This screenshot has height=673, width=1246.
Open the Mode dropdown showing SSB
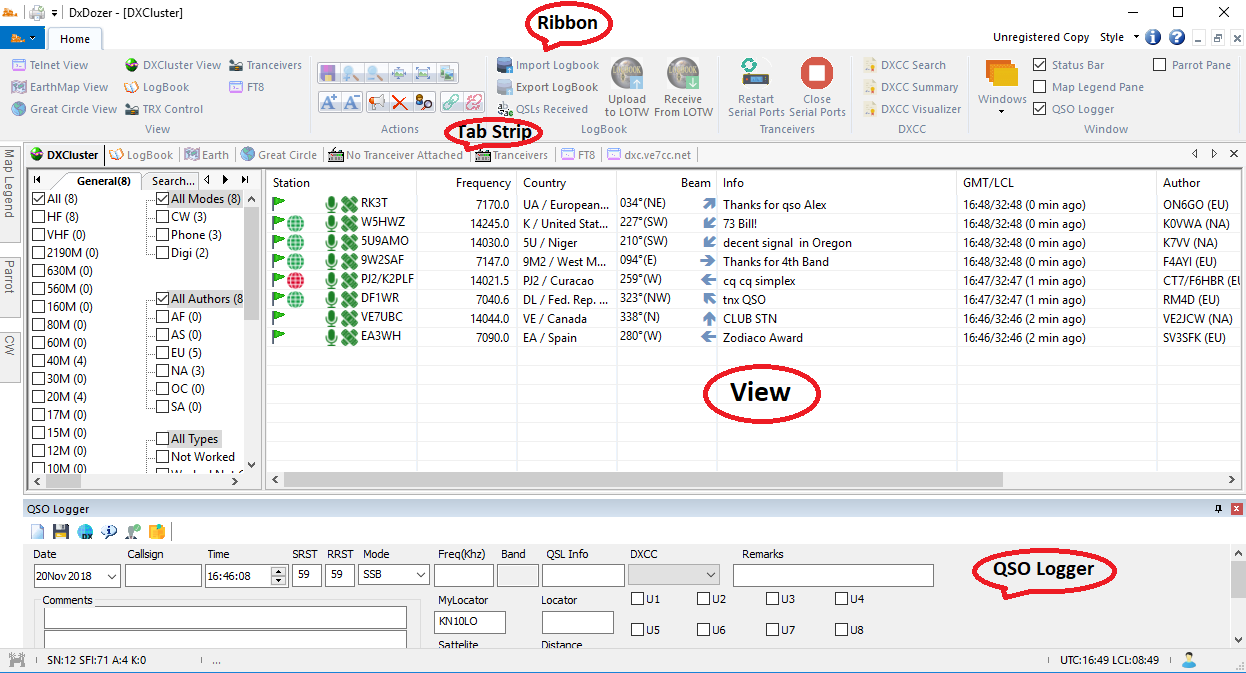coord(420,576)
